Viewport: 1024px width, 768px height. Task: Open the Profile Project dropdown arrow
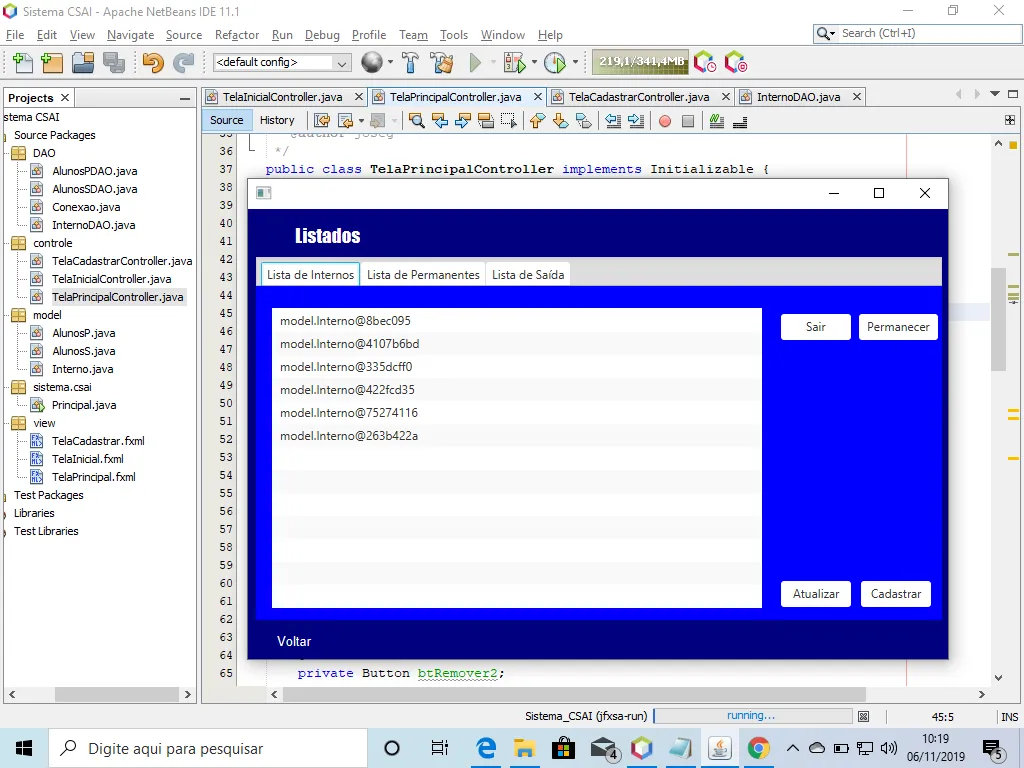[x=575, y=63]
